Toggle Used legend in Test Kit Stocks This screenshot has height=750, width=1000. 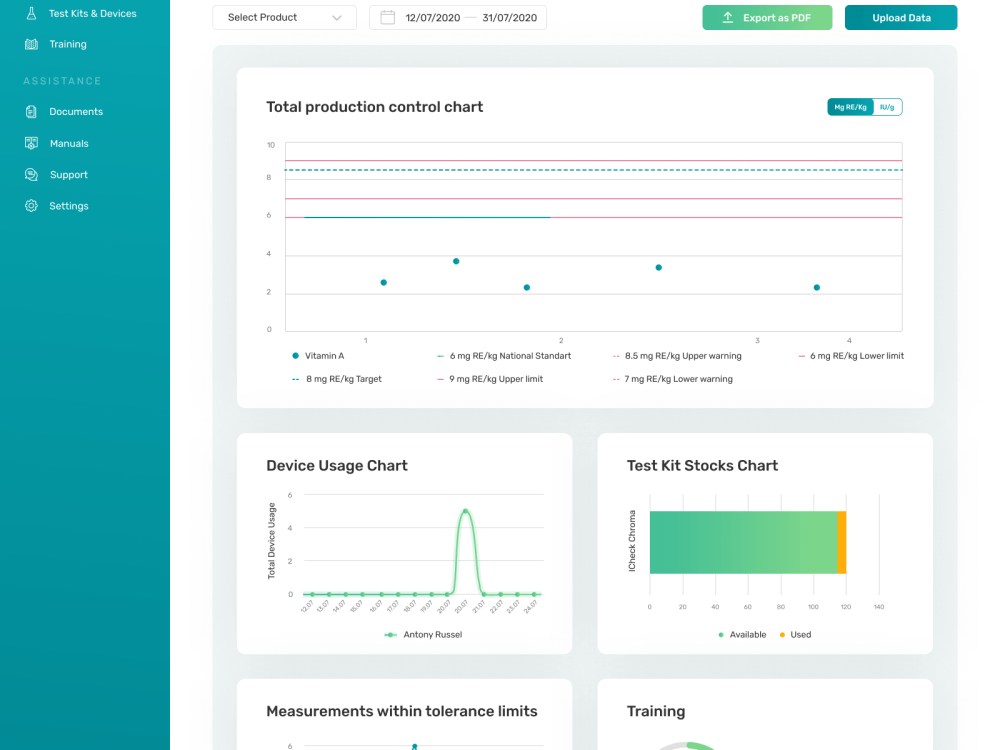coord(795,635)
